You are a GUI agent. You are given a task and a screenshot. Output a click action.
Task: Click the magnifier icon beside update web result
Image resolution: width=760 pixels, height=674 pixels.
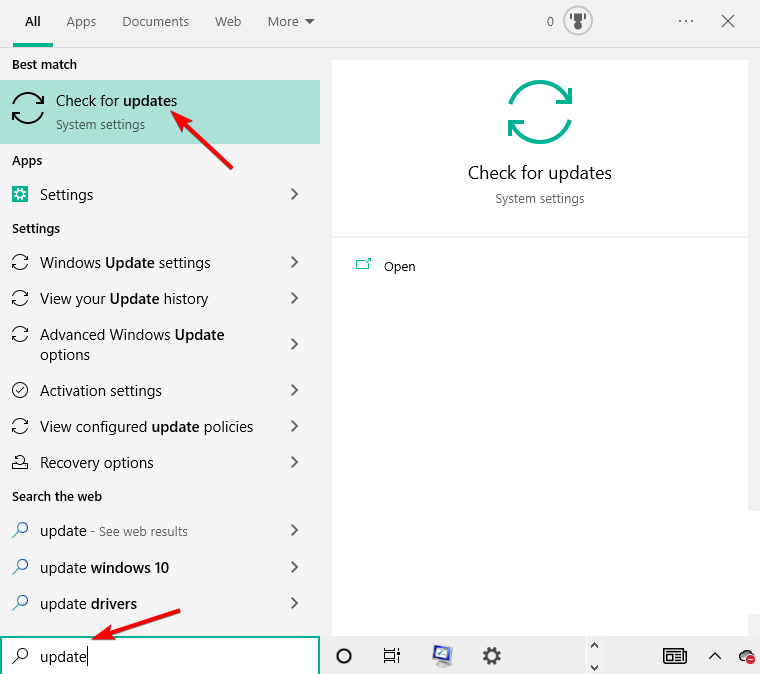[x=20, y=530]
